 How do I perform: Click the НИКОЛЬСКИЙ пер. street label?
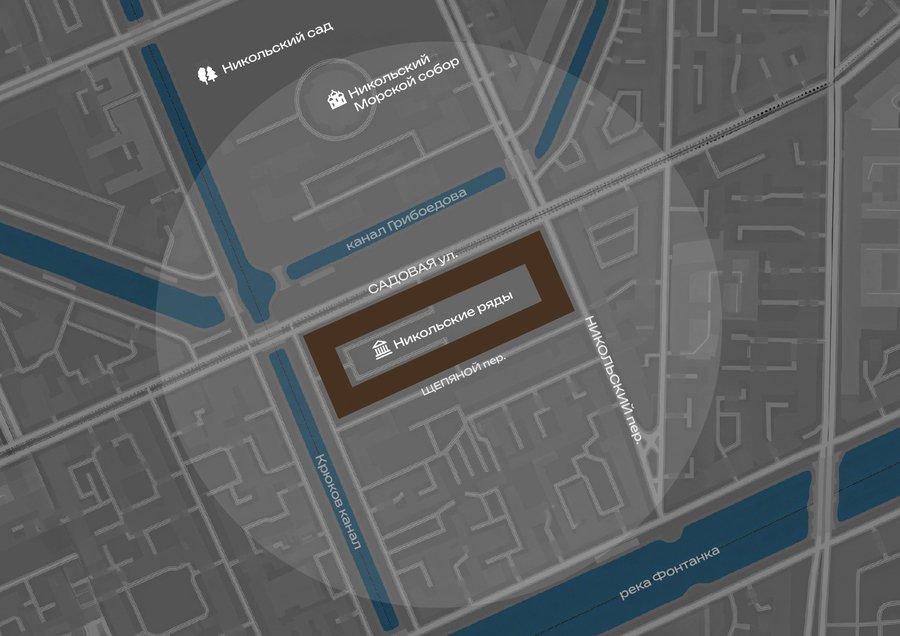click(x=614, y=379)
